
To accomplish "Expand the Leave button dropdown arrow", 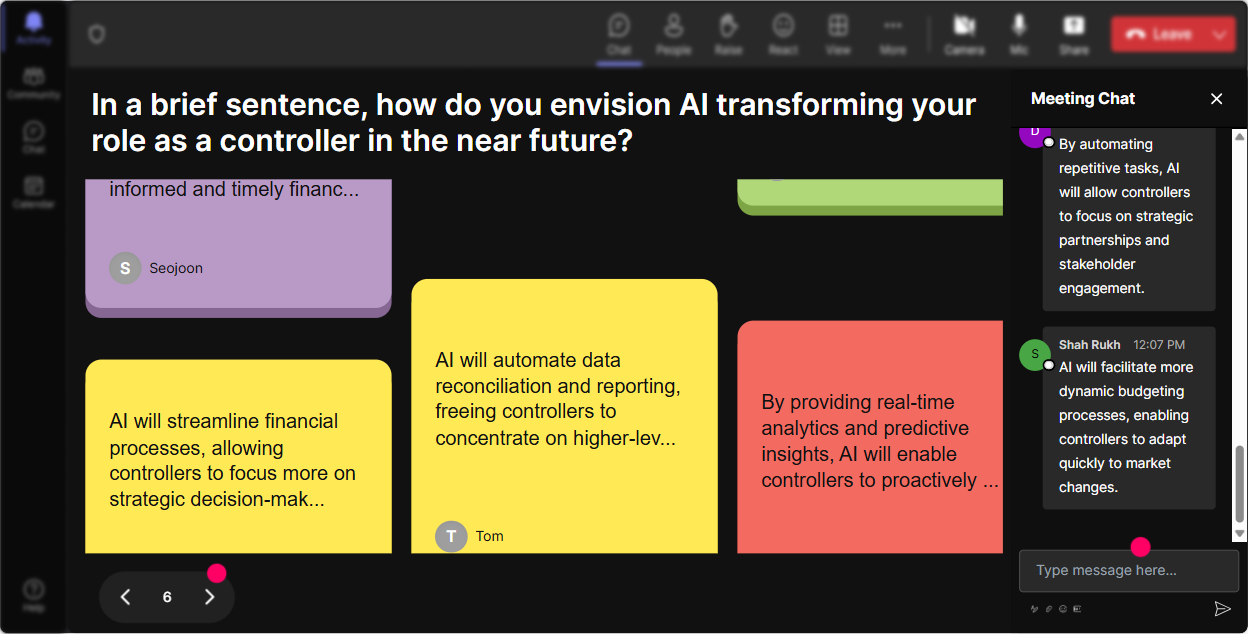I will (x=1220, y=34).
